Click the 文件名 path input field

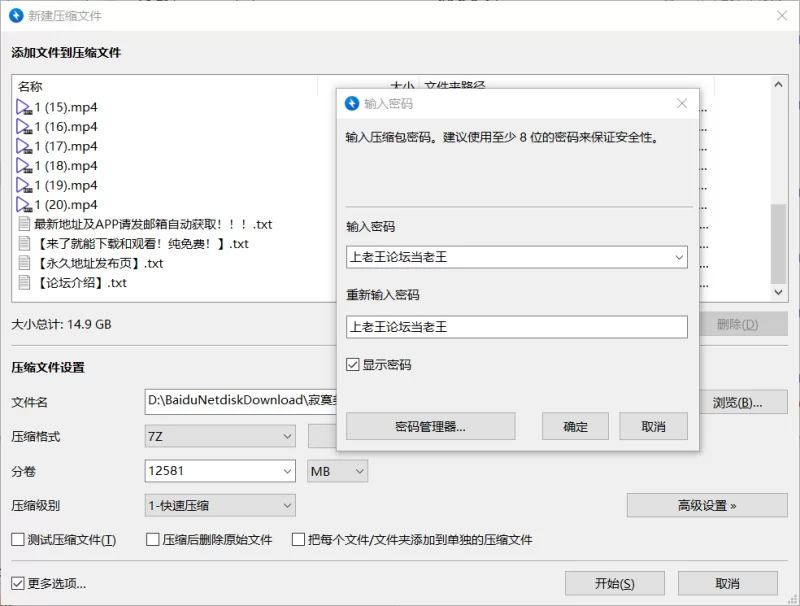(x=241, y=401)
